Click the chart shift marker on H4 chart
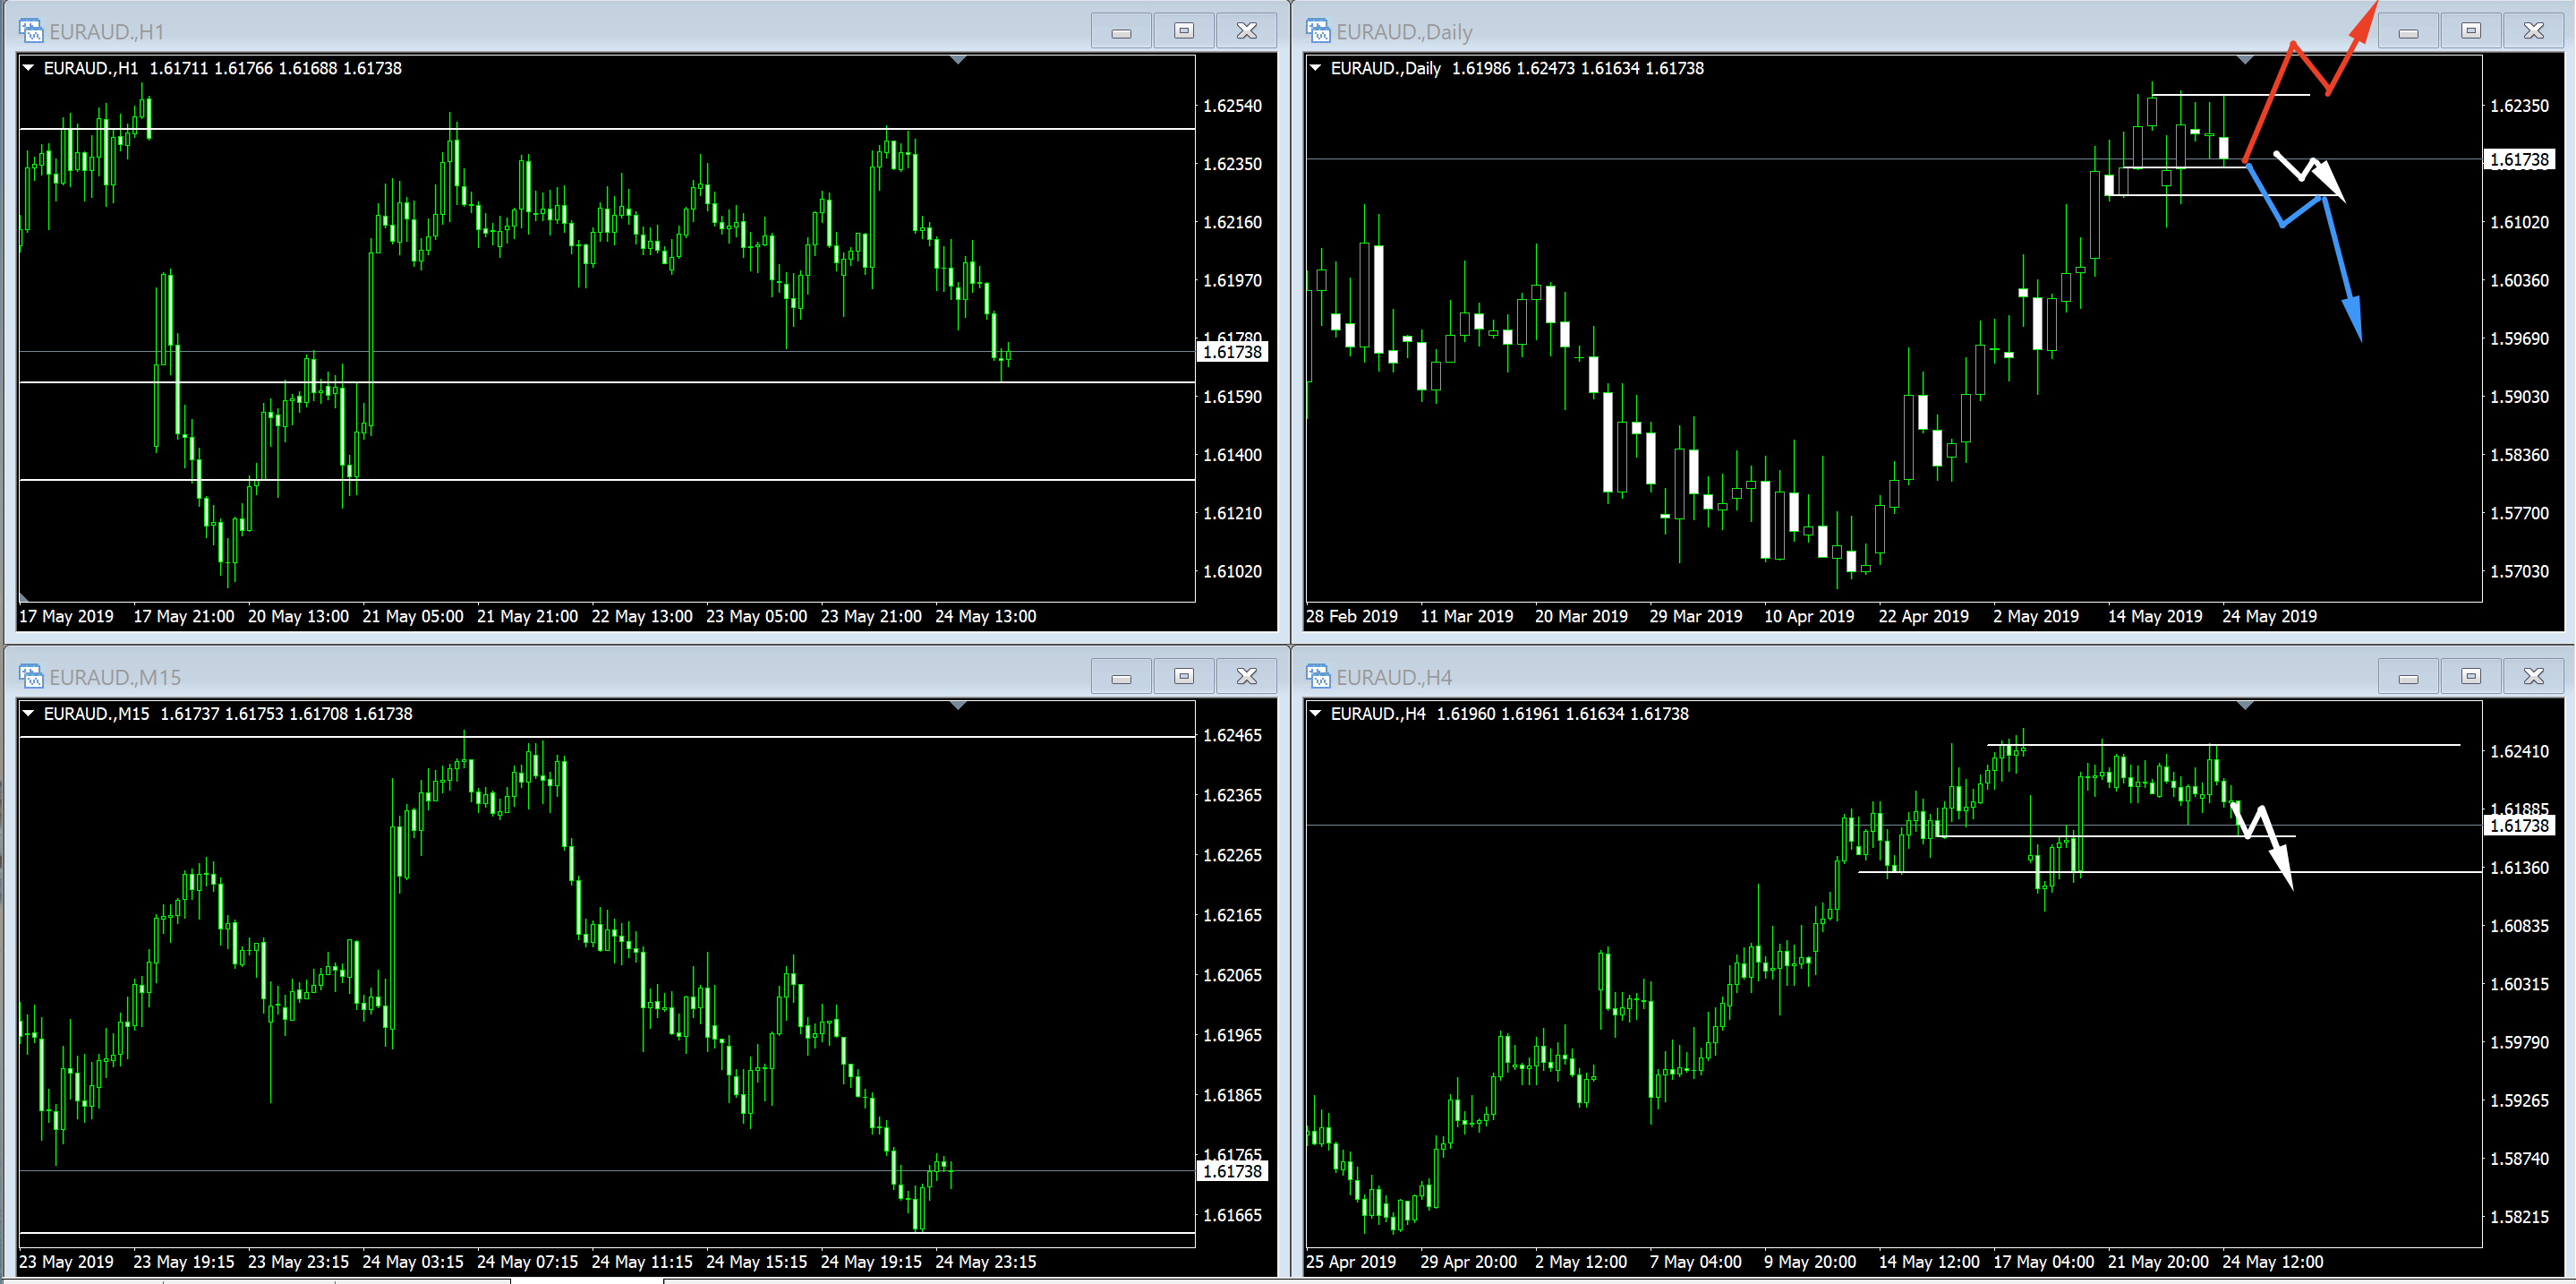Screen dimensions: 2576x1284 (2245, 706)
